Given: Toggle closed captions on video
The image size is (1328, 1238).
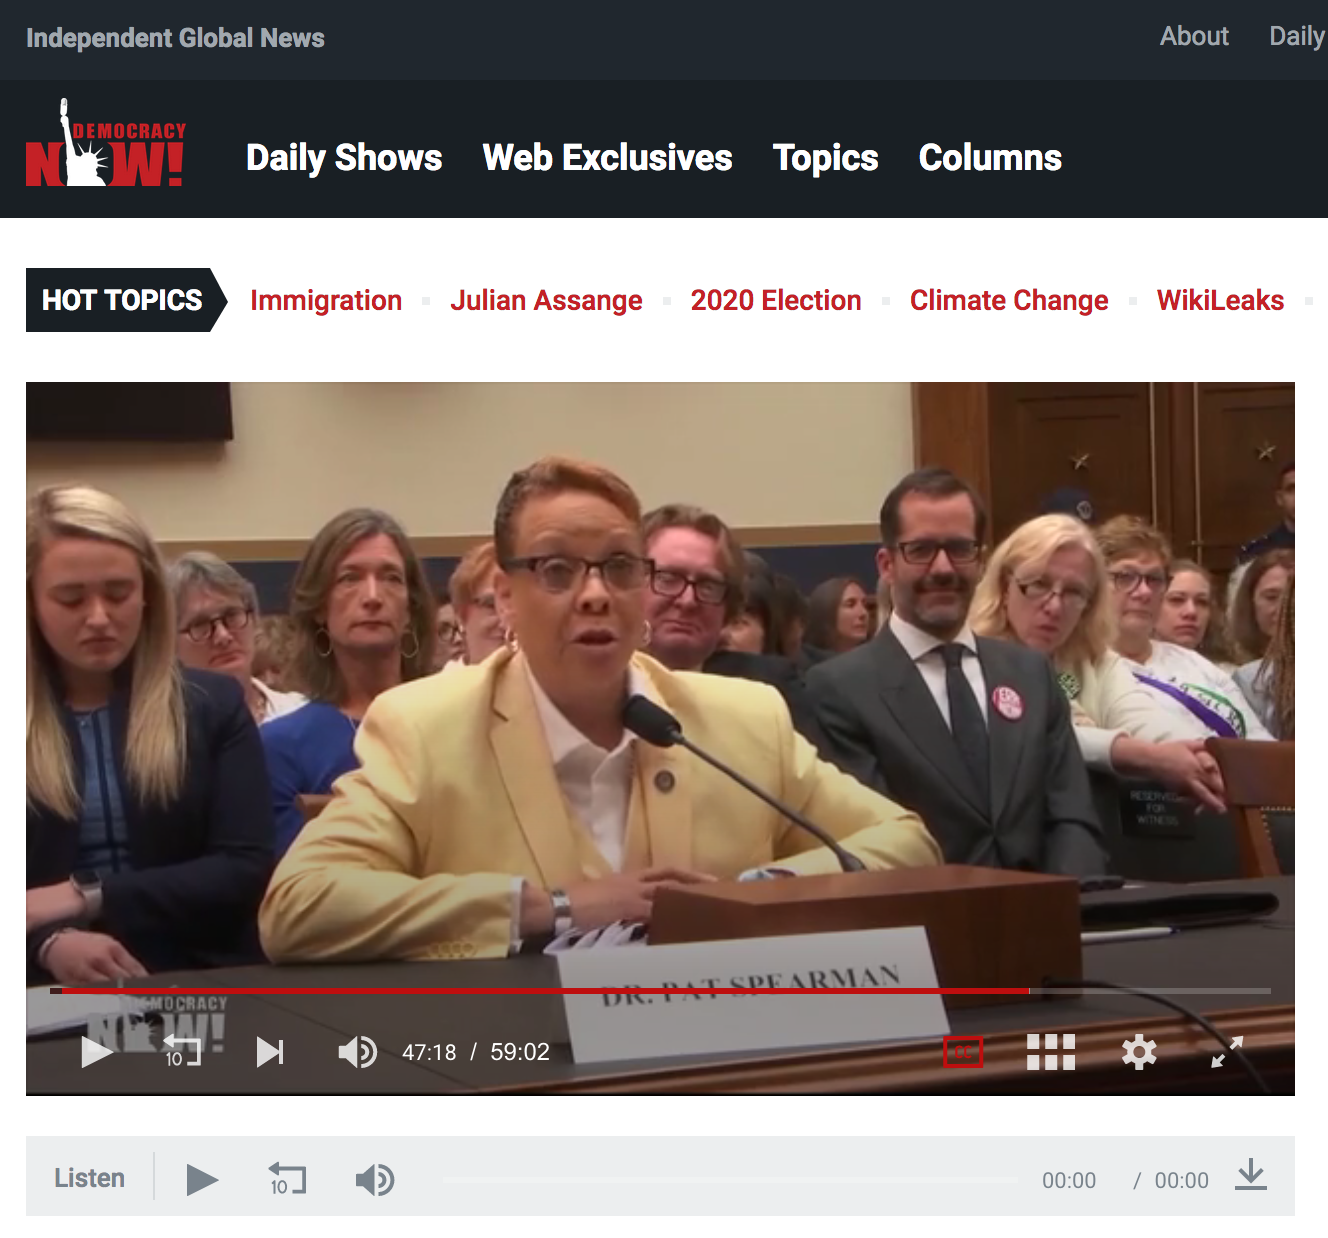Looking at the screenshot, I should point(963,1052).
